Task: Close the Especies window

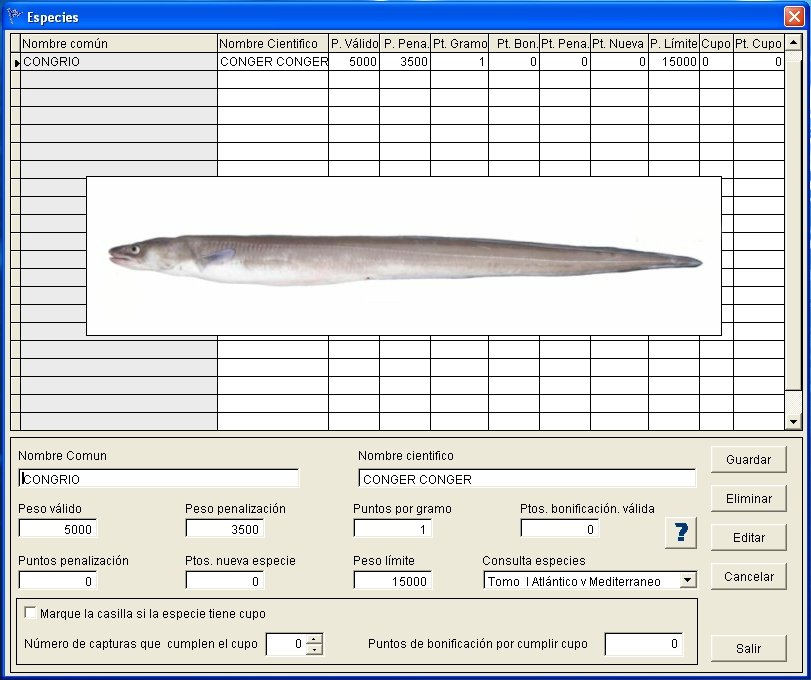Action: pos(792,16)
